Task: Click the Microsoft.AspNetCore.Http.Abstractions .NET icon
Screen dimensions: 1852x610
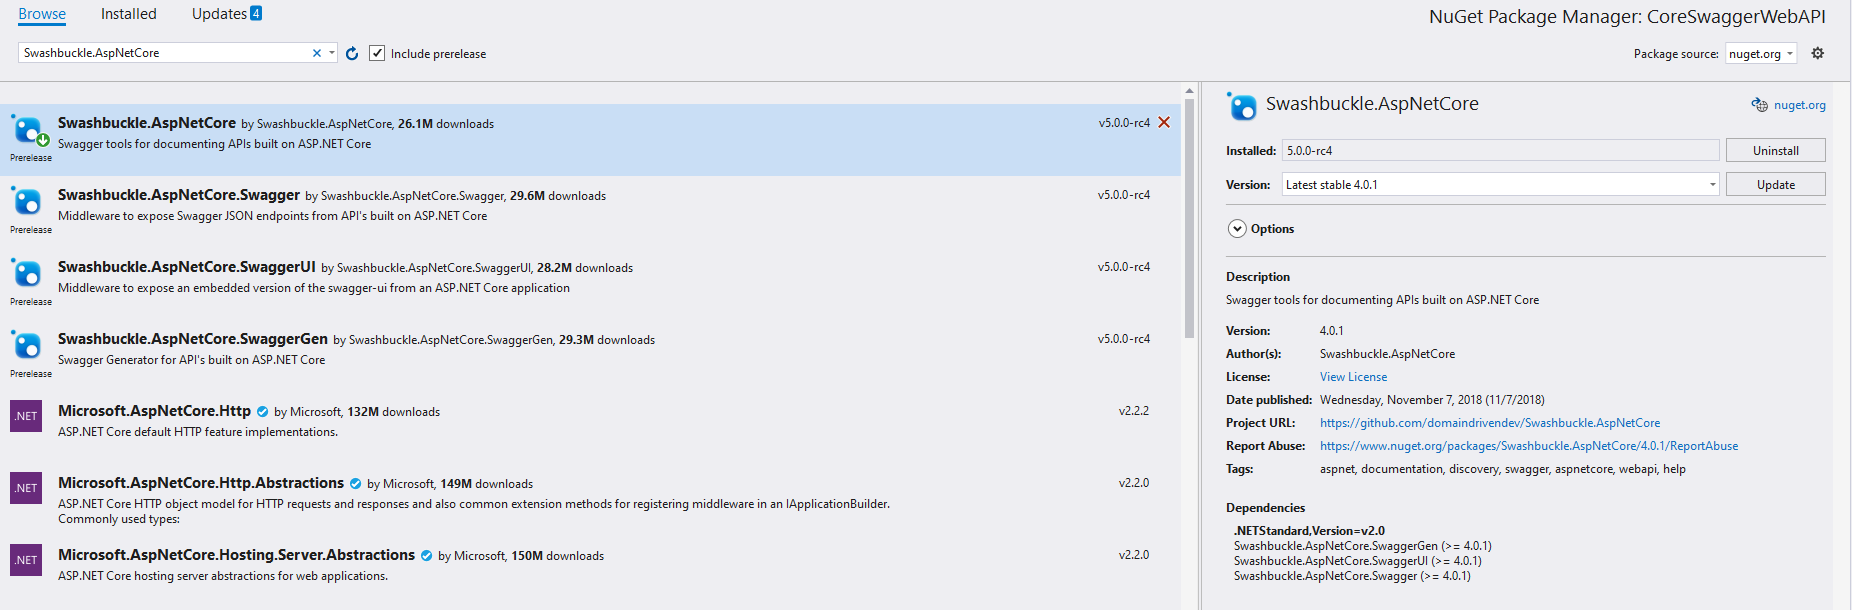Action: tap(26, 488)
